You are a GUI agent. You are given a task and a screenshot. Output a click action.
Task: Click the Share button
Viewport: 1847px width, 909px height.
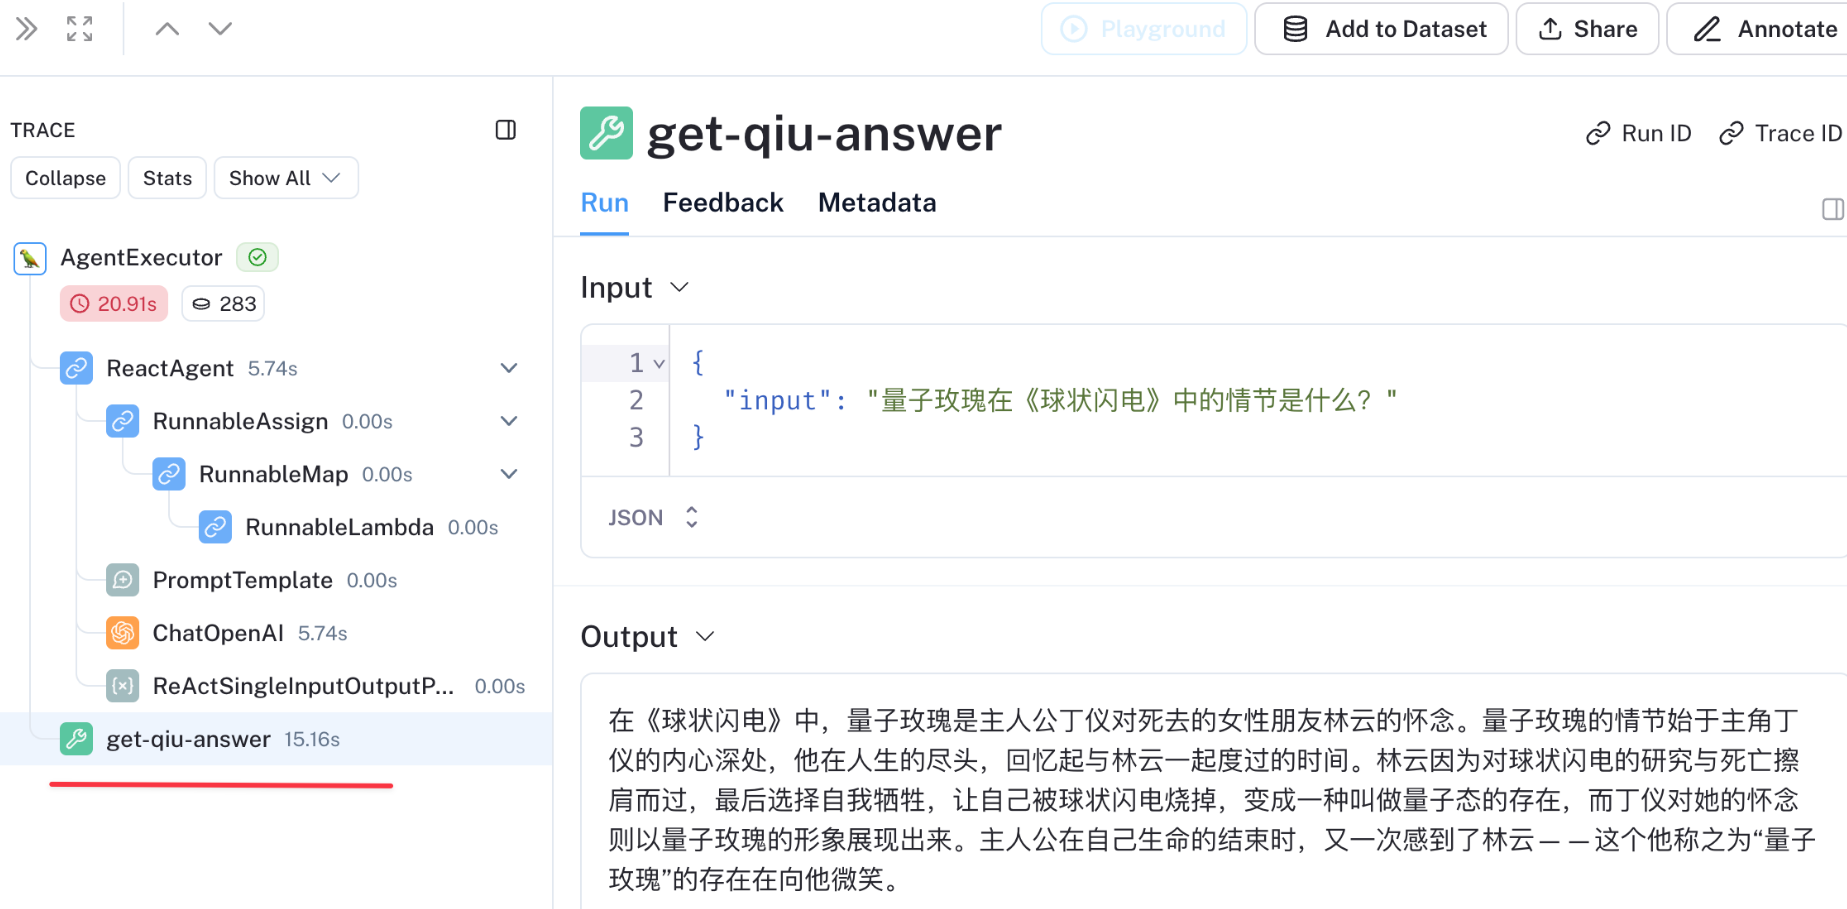[1587, 29]
